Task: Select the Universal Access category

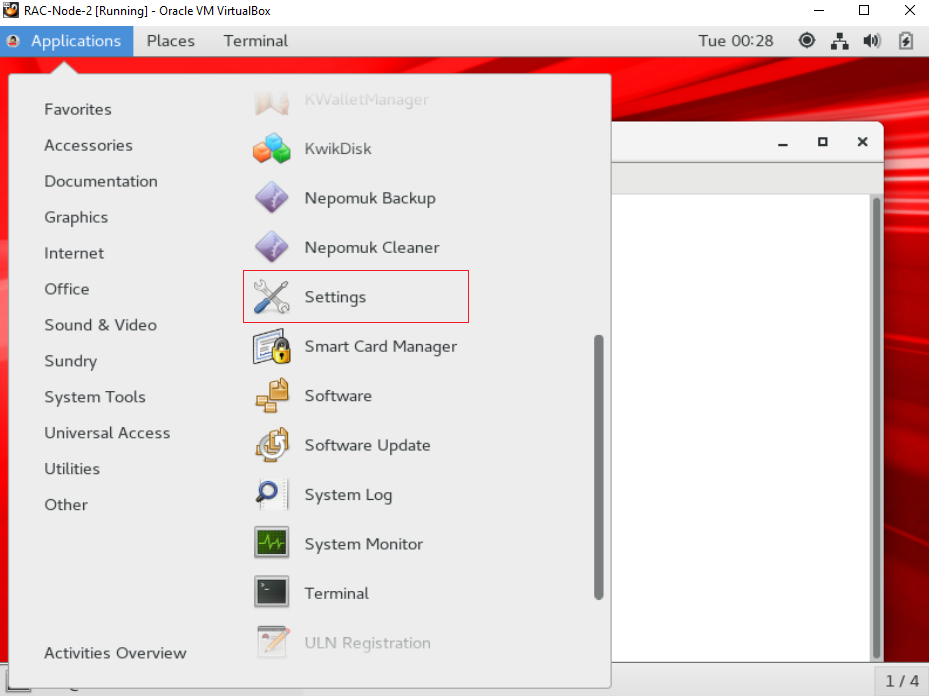Action: click(x=107, y=433)
